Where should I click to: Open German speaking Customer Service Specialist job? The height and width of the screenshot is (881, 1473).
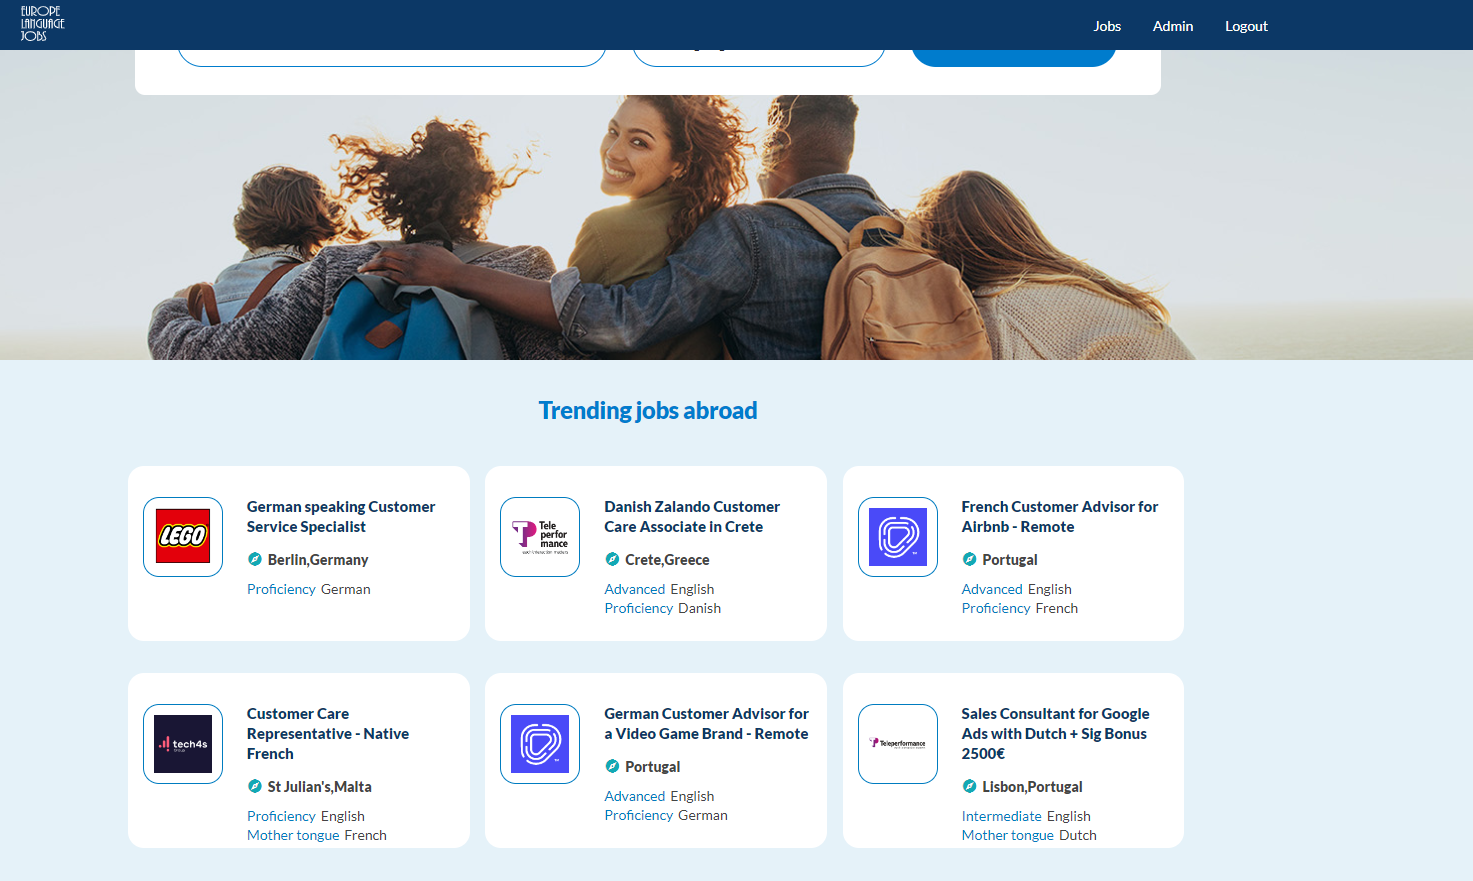click(340, 516)
